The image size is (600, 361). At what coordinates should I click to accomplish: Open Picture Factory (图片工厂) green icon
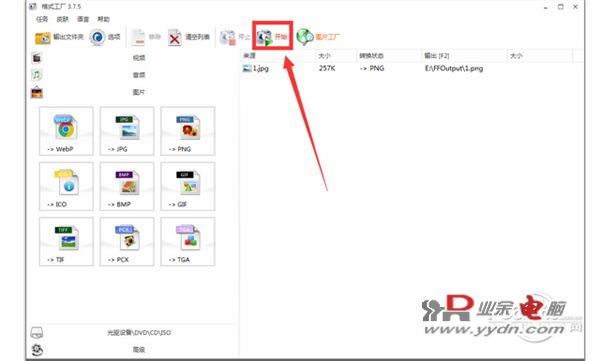pyautogui.click(x=305, y=37)
